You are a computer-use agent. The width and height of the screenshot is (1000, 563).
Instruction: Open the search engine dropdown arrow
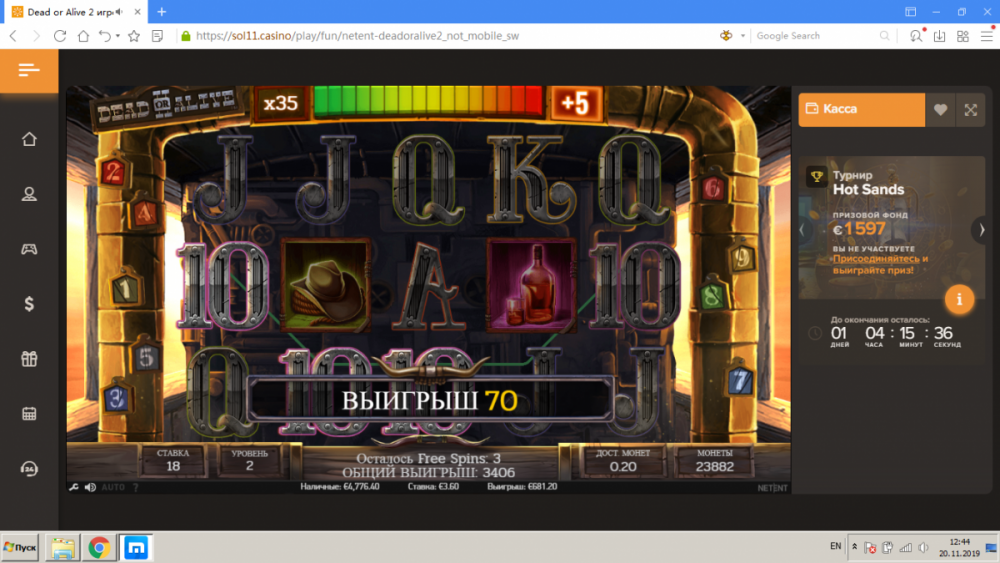[743, 36]
